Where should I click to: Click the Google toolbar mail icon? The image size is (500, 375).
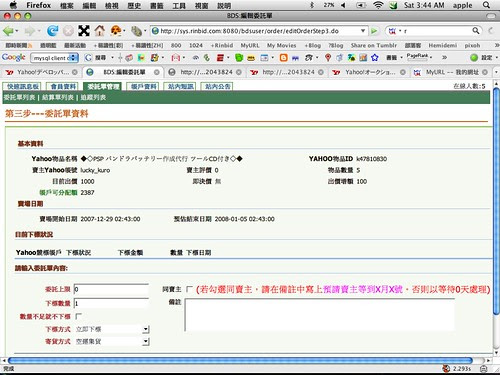coord(175,58)
